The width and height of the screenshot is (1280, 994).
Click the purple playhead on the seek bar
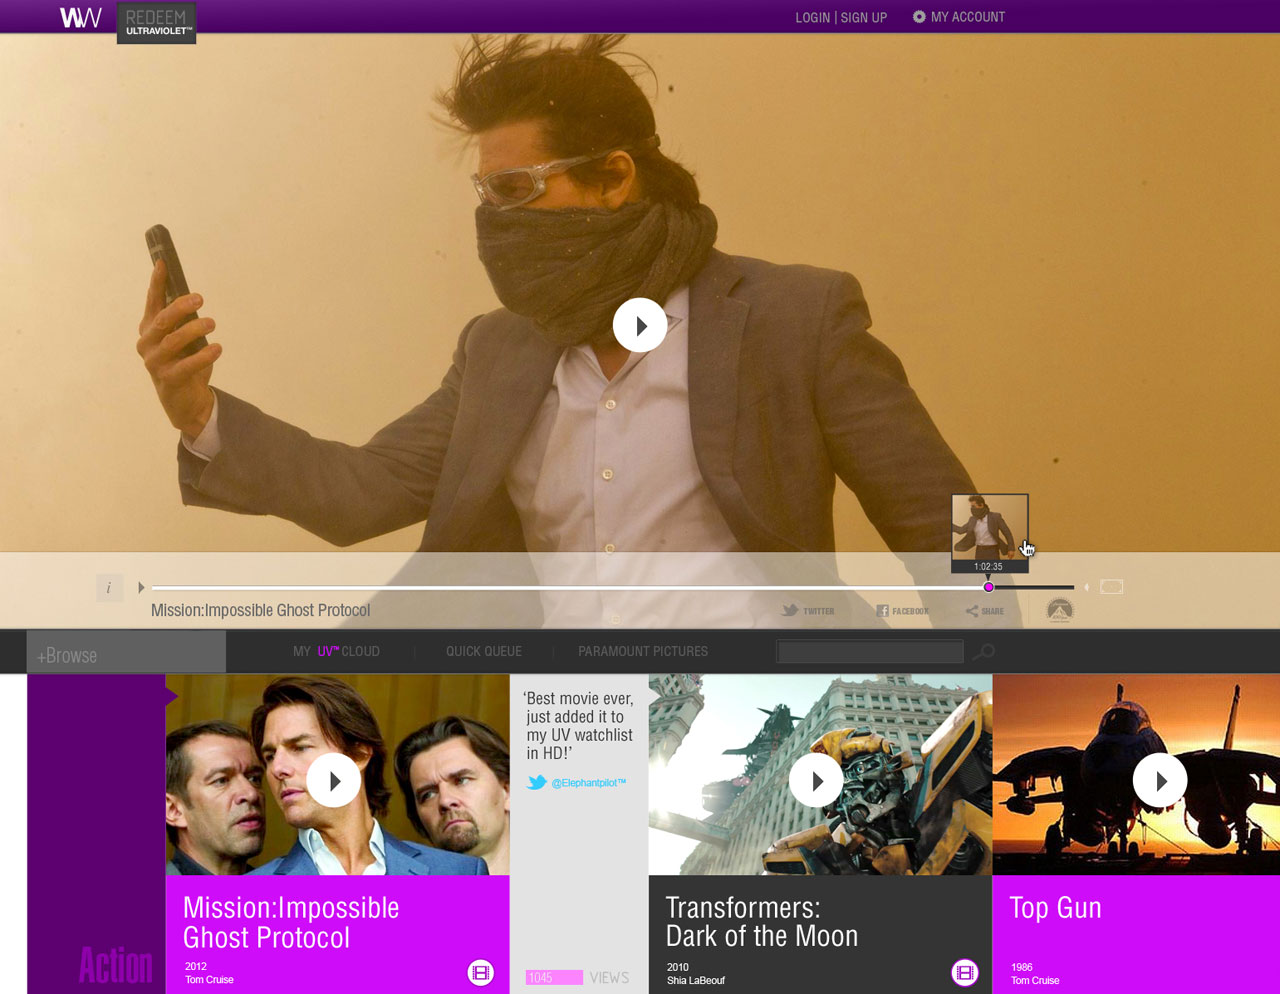(988, 587)
